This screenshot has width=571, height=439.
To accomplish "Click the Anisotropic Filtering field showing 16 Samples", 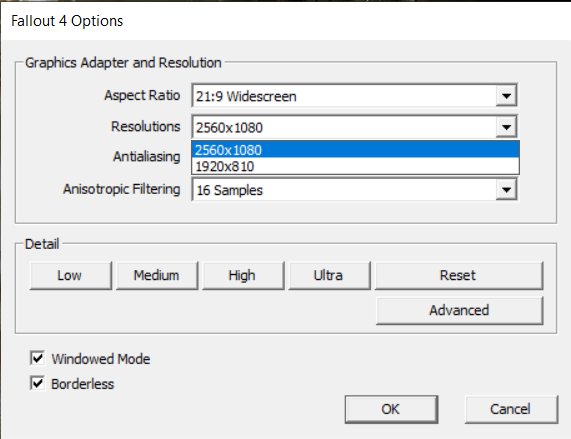I will pos(354,190).
